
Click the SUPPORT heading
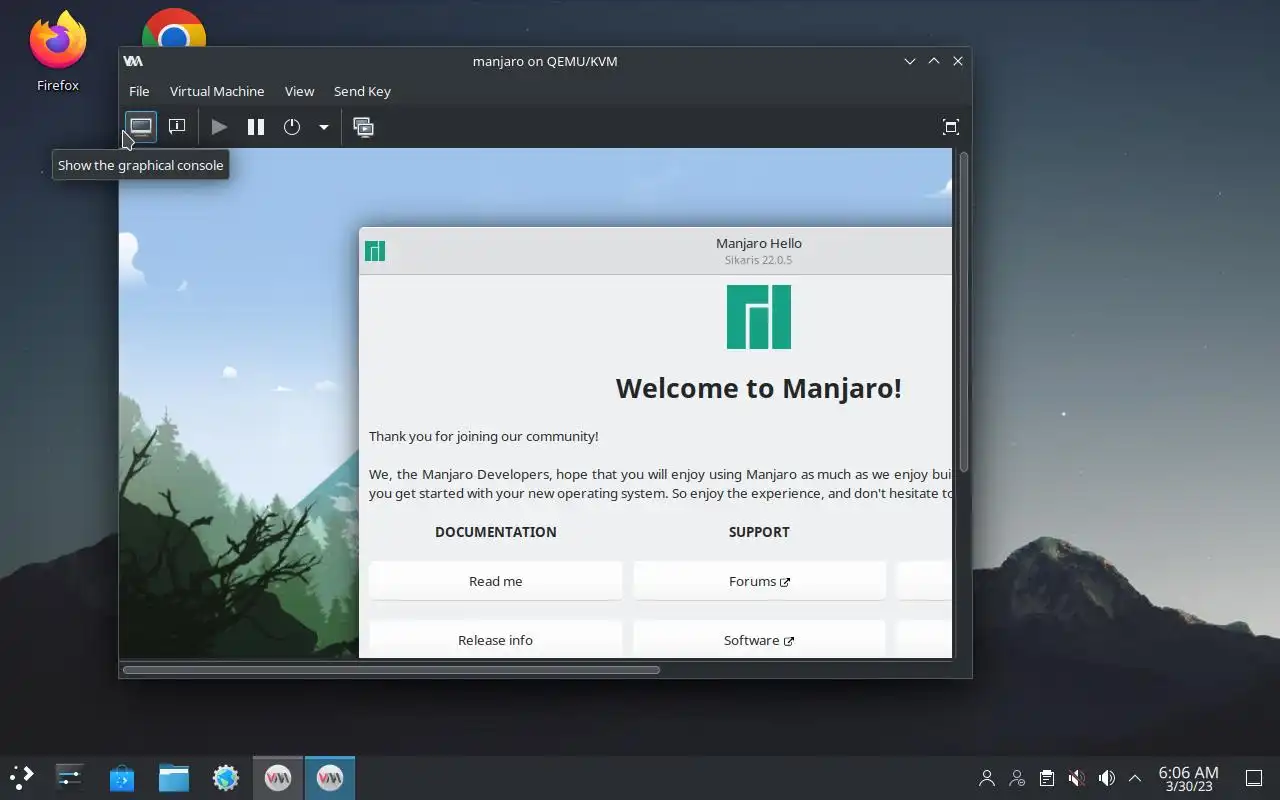(759, 532)
